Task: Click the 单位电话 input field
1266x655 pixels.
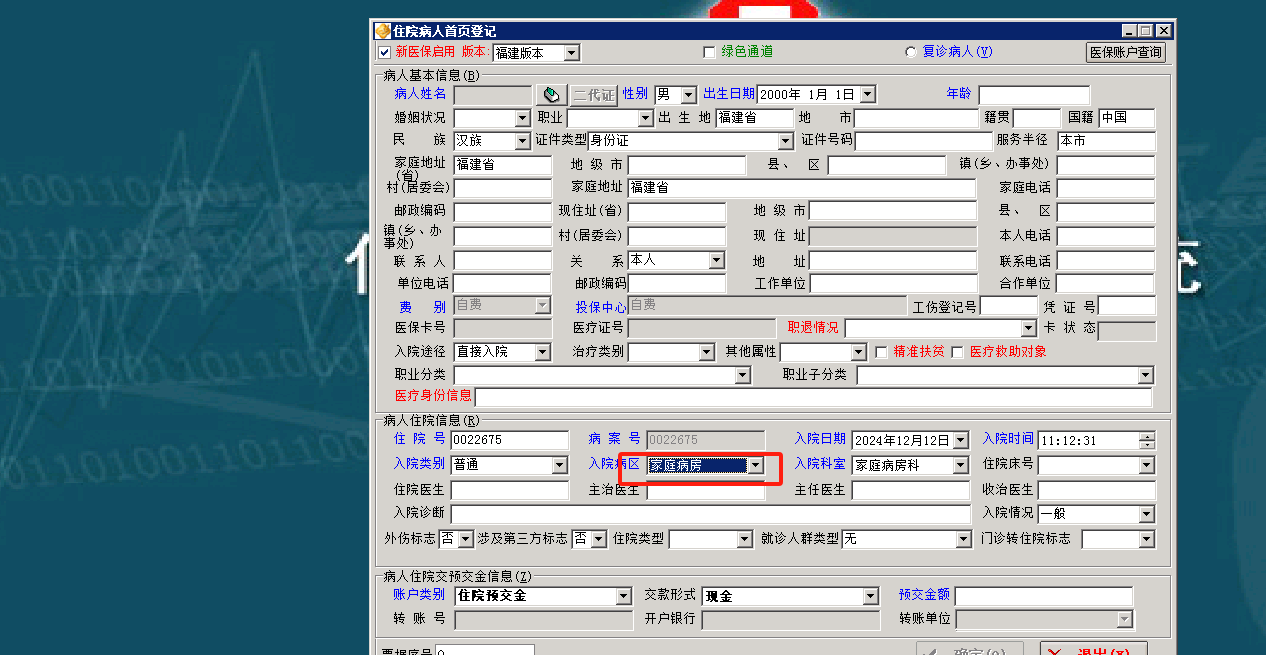Action: pyautogui.click(x=502, y=284)
